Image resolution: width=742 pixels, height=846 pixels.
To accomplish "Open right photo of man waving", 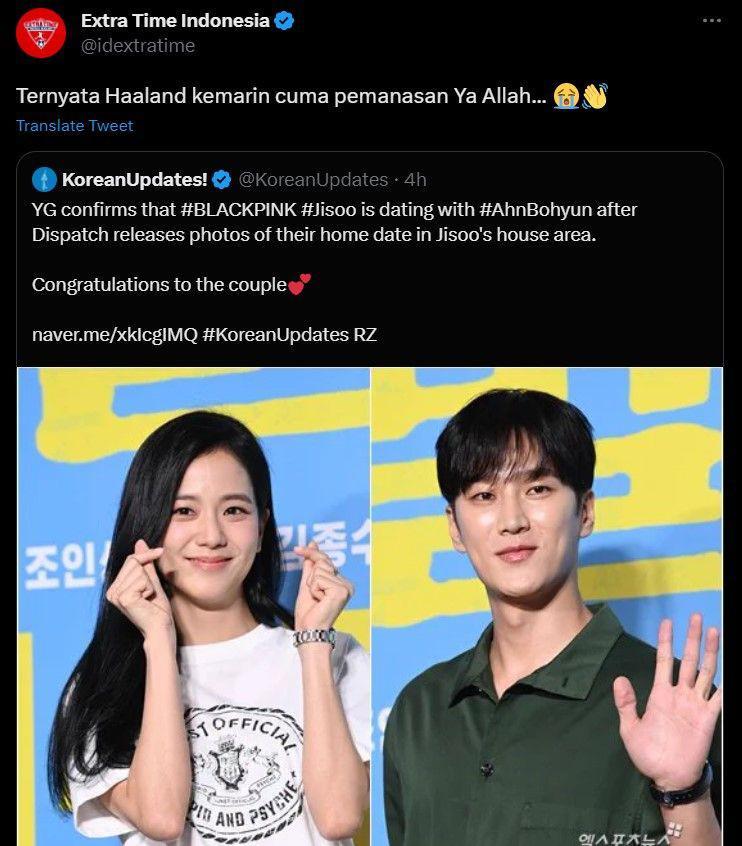I will [547, 606].
